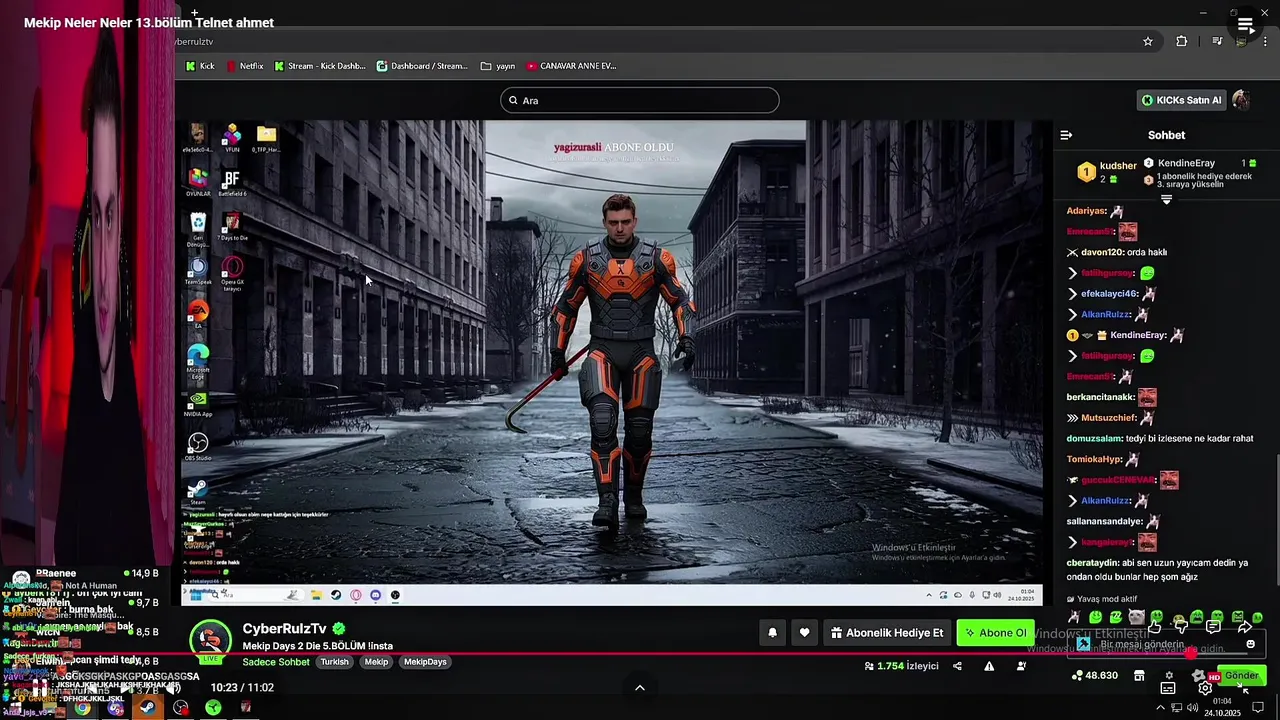The height and width of the screenshot is (720, 1280).
Task: Open the Sadece Sohbet category link
Action: (x=276, y=662)
